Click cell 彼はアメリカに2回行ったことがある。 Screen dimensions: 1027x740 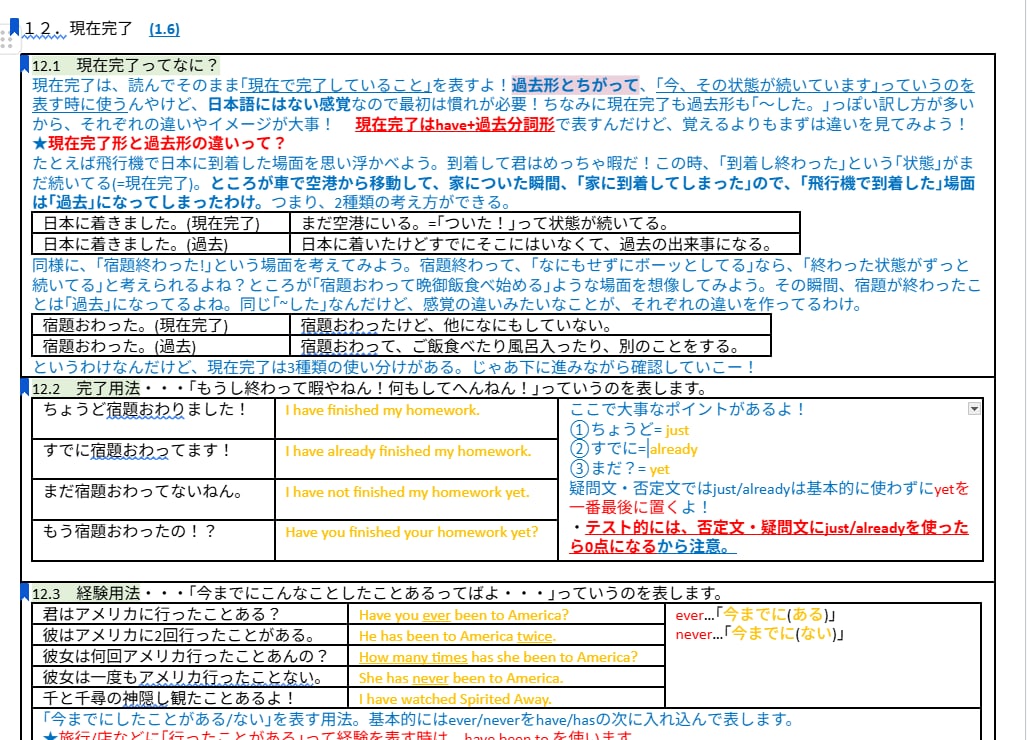tap(190, 635)
